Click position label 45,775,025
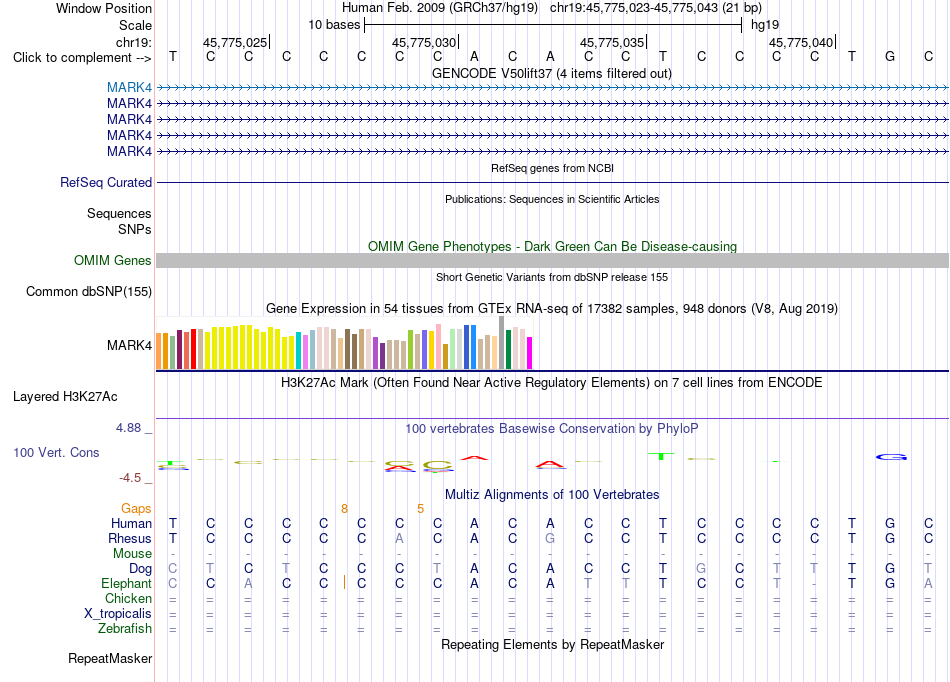The image size is (950, 682). [234, 42]
